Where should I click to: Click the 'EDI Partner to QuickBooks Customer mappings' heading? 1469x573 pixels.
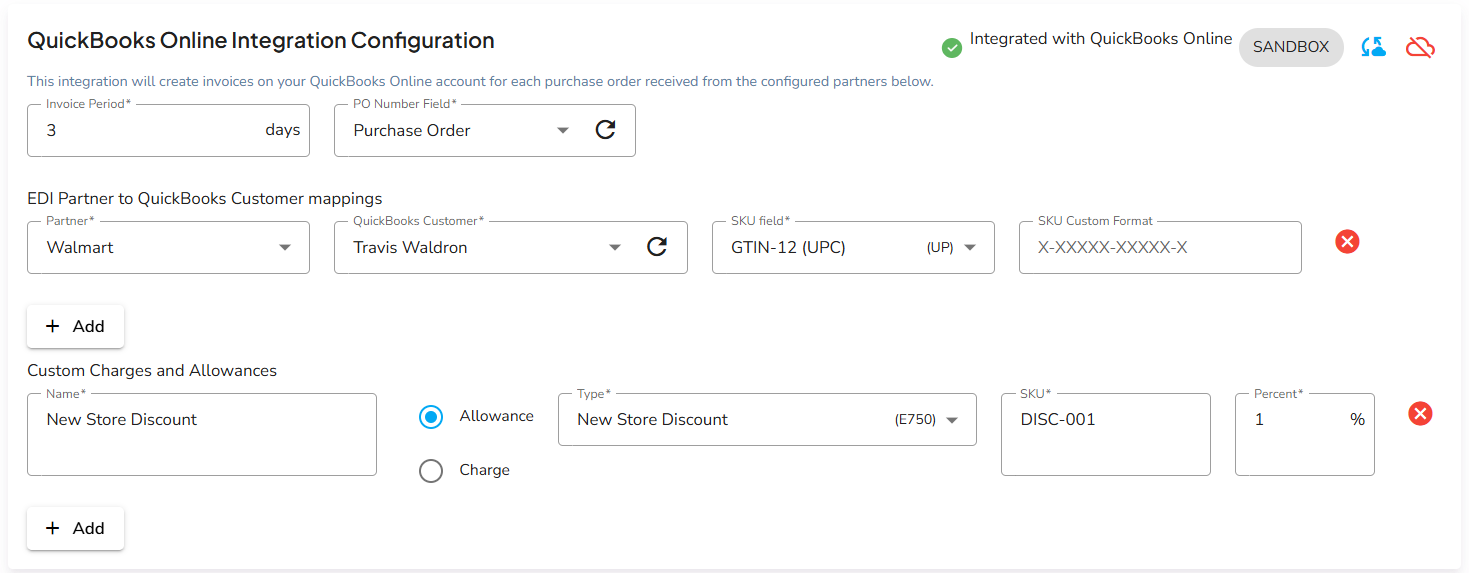[205, 198]
